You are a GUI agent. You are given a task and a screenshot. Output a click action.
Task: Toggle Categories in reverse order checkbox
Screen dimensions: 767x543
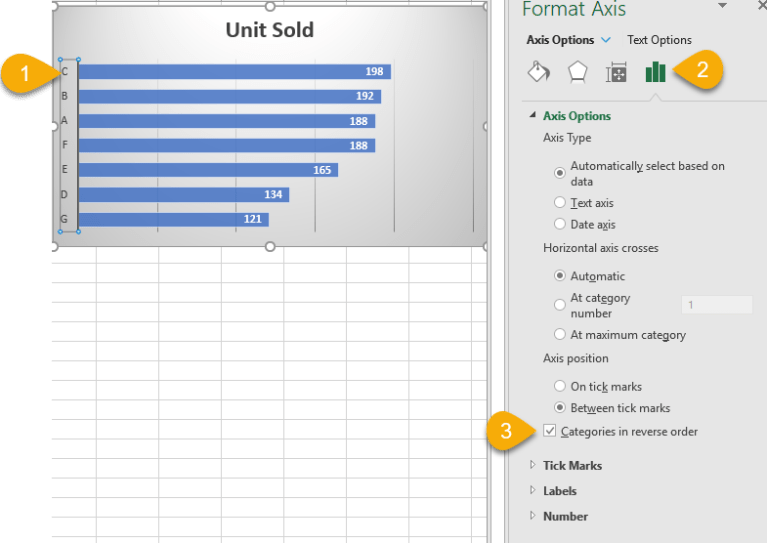pos(550,432)
